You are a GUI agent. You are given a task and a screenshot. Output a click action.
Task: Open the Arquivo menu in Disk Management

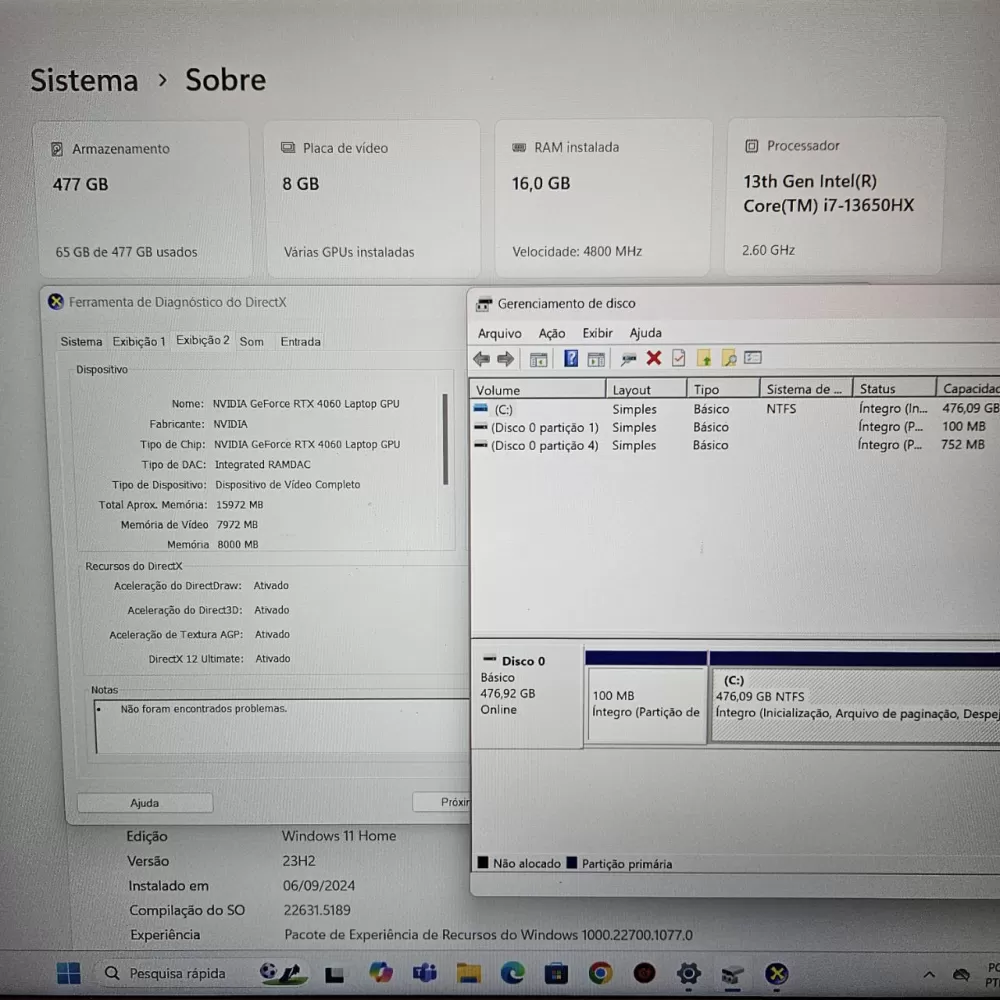(x=499, y=334)
